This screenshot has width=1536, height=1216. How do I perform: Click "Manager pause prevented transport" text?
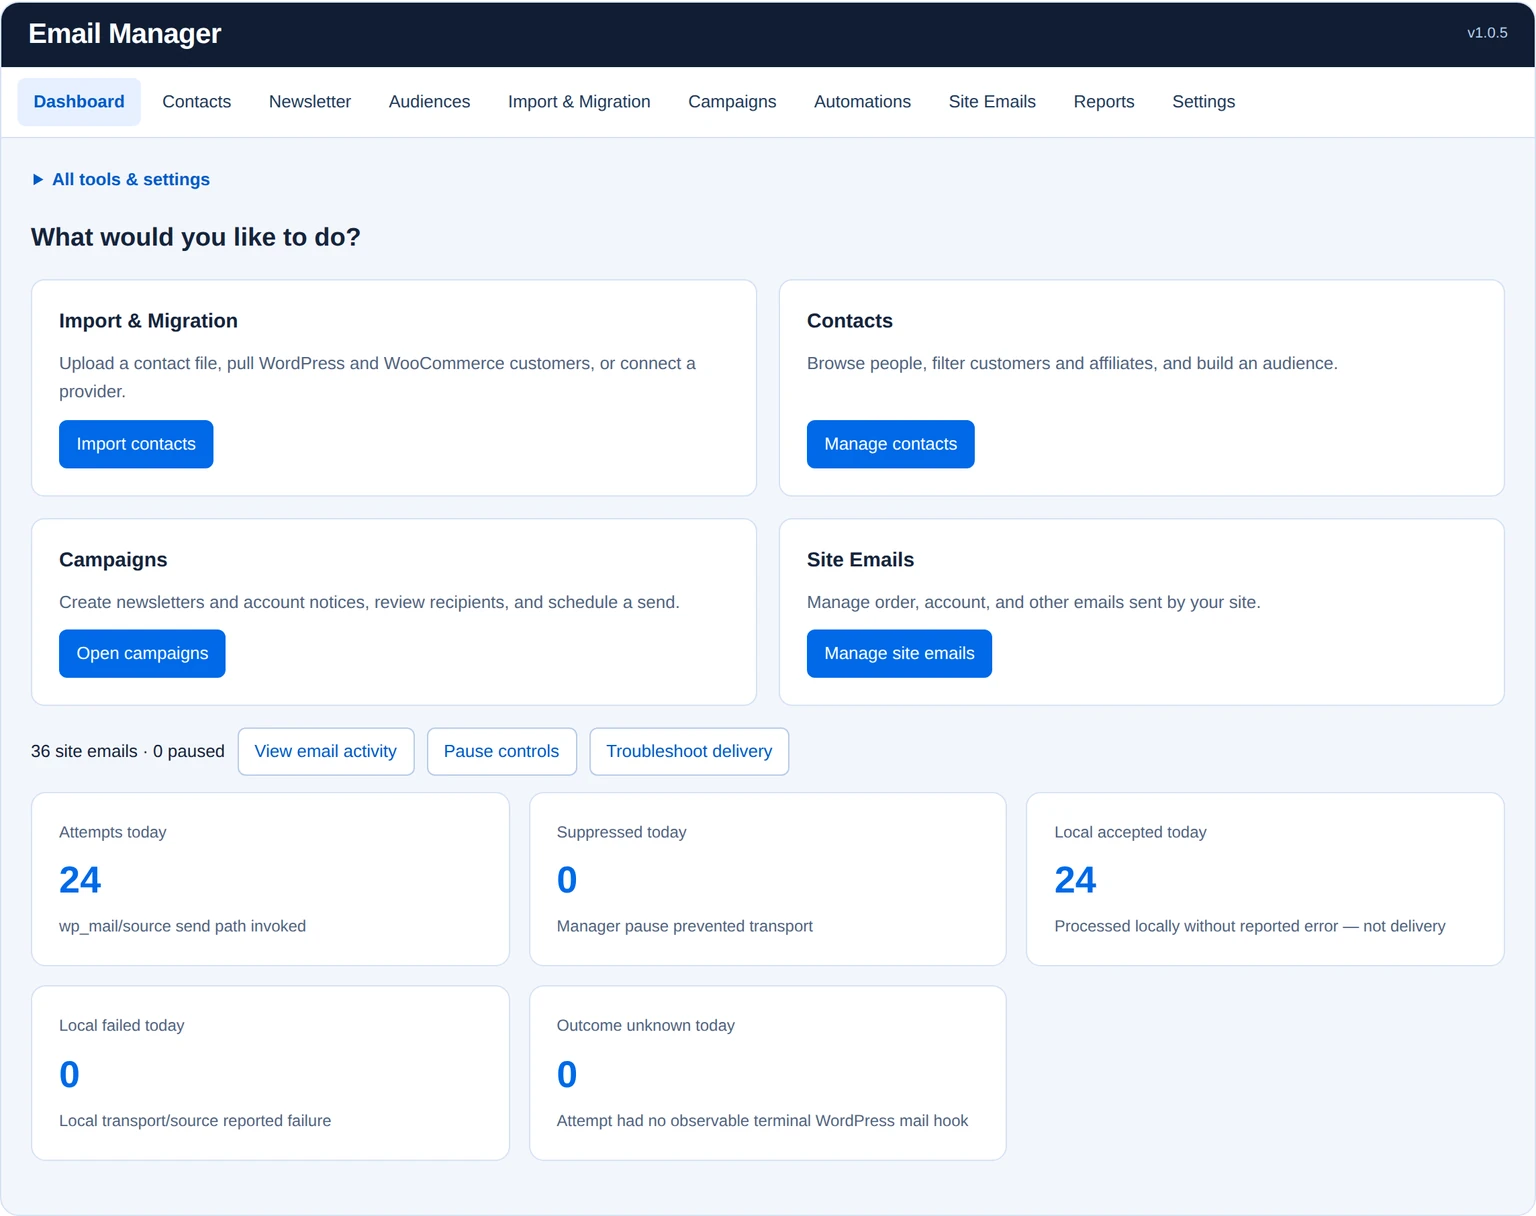685,927
